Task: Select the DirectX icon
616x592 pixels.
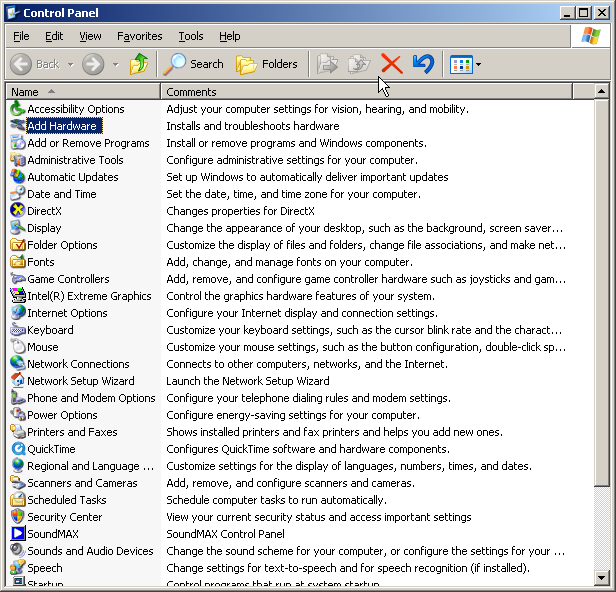Action: click(17, 211)
